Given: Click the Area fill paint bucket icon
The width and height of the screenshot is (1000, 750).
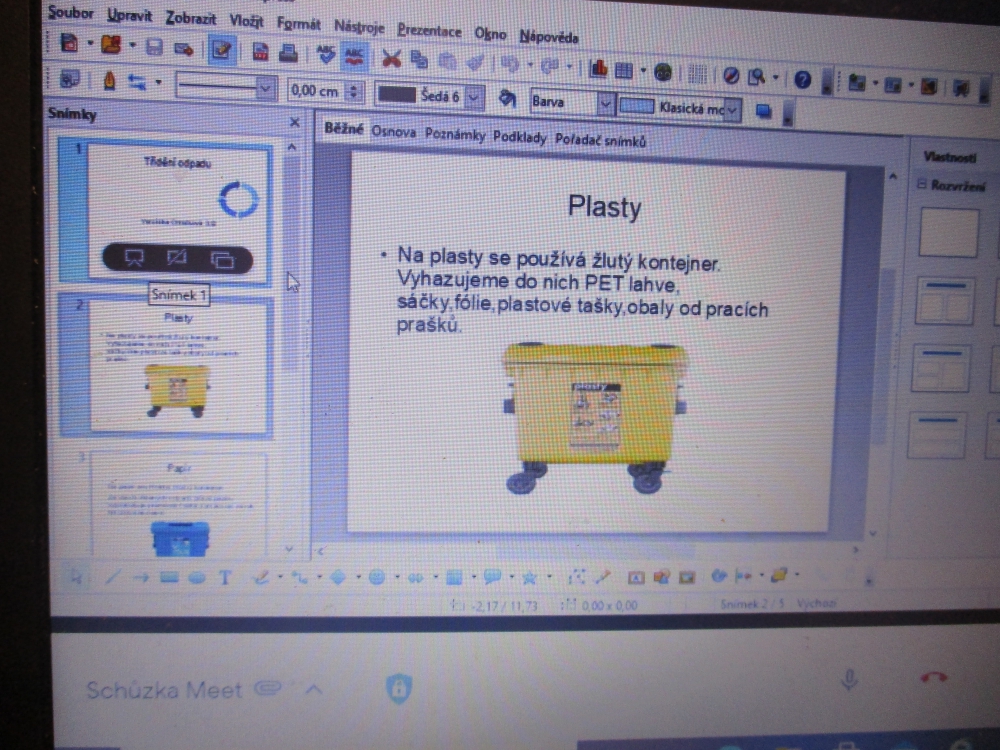Looking at the screenshot, I should click(507, 99).
